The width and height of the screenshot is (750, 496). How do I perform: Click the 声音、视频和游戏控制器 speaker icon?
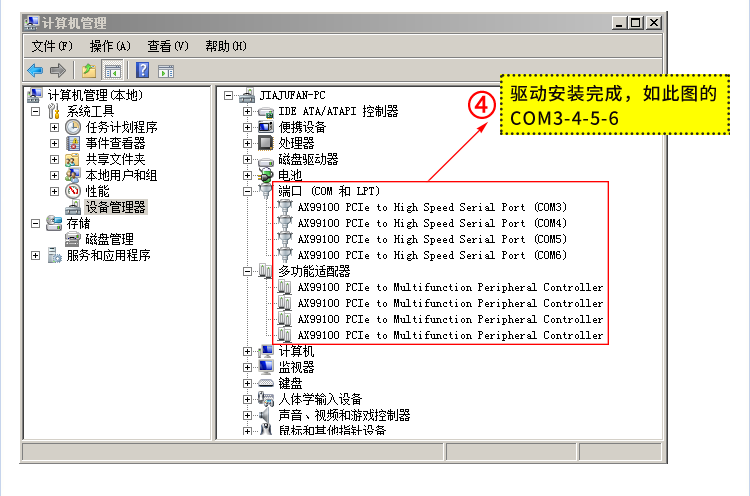[x=265, y=415]
